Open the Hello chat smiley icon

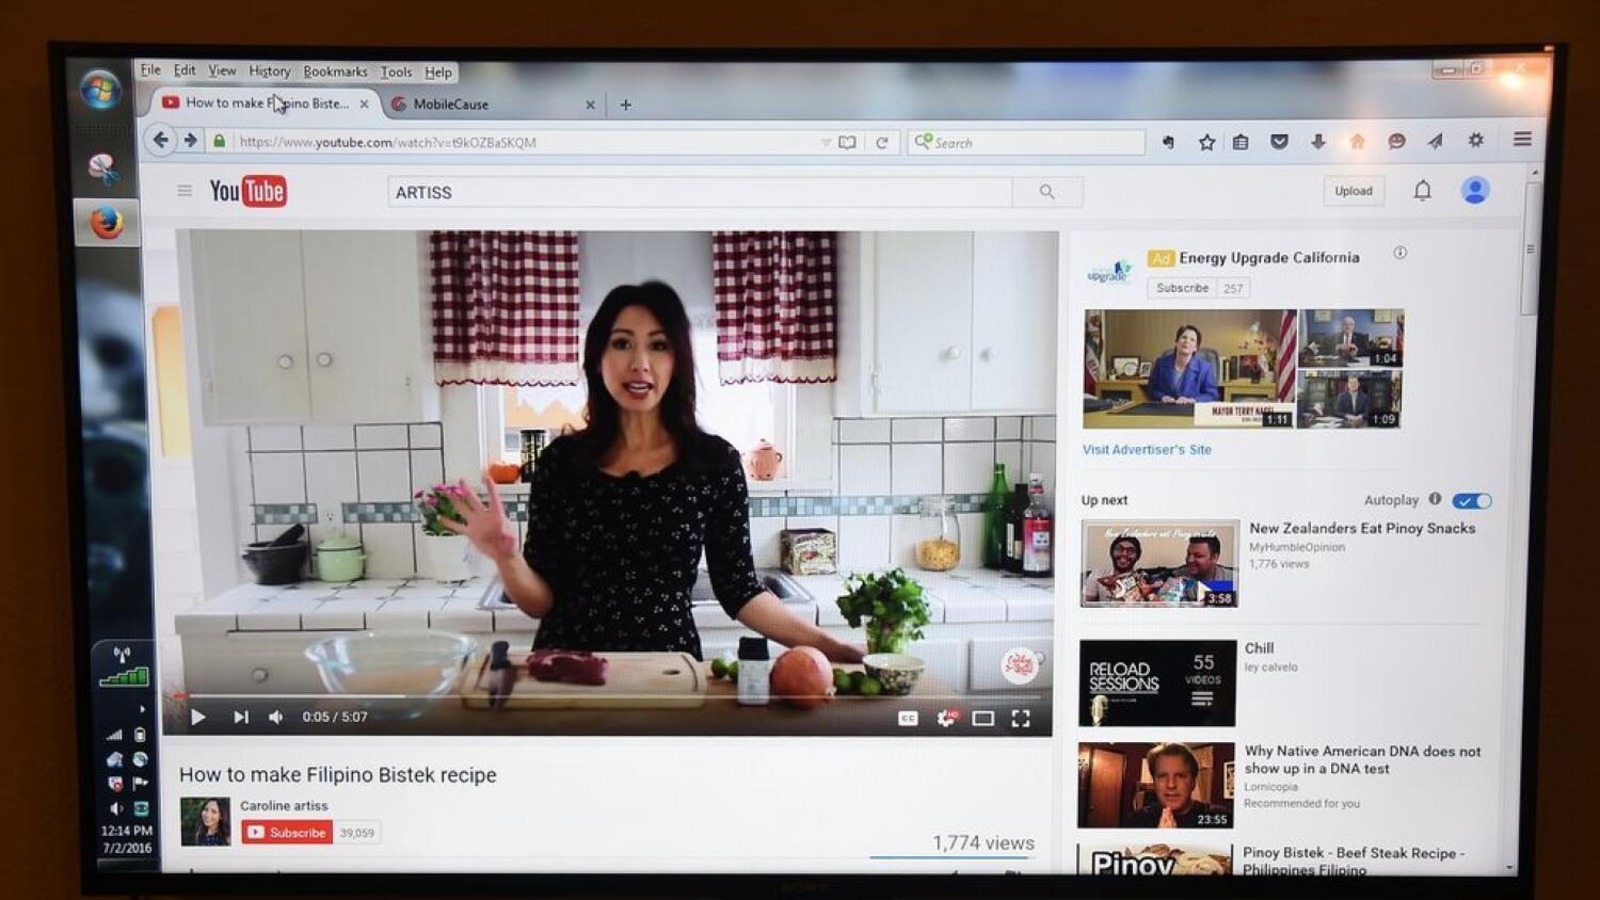pyautogui.click(x=1397, y=142)
